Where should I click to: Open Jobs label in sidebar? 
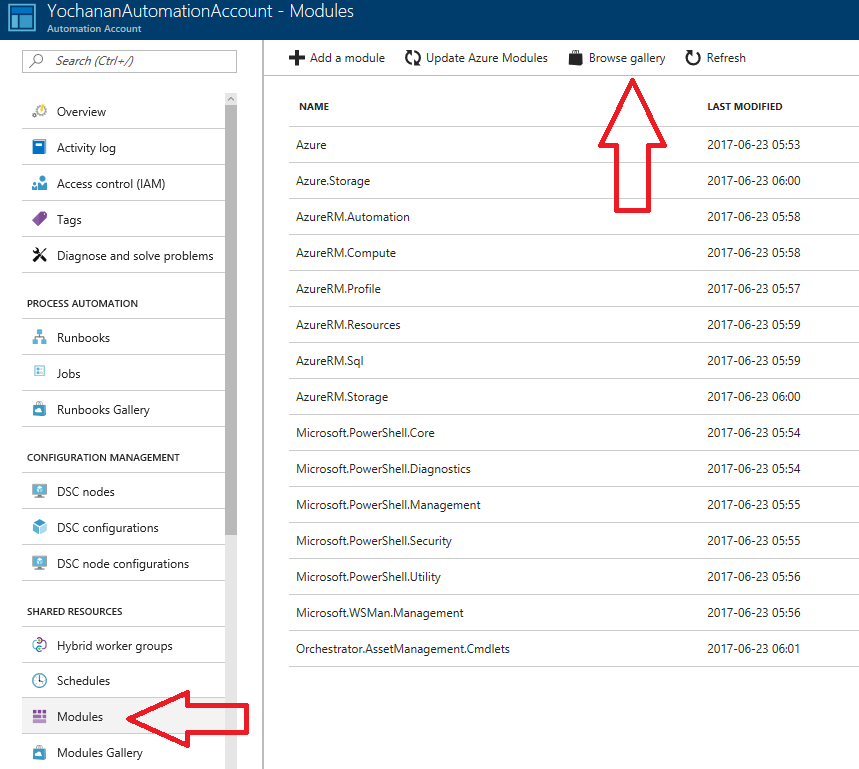(68, 374)
